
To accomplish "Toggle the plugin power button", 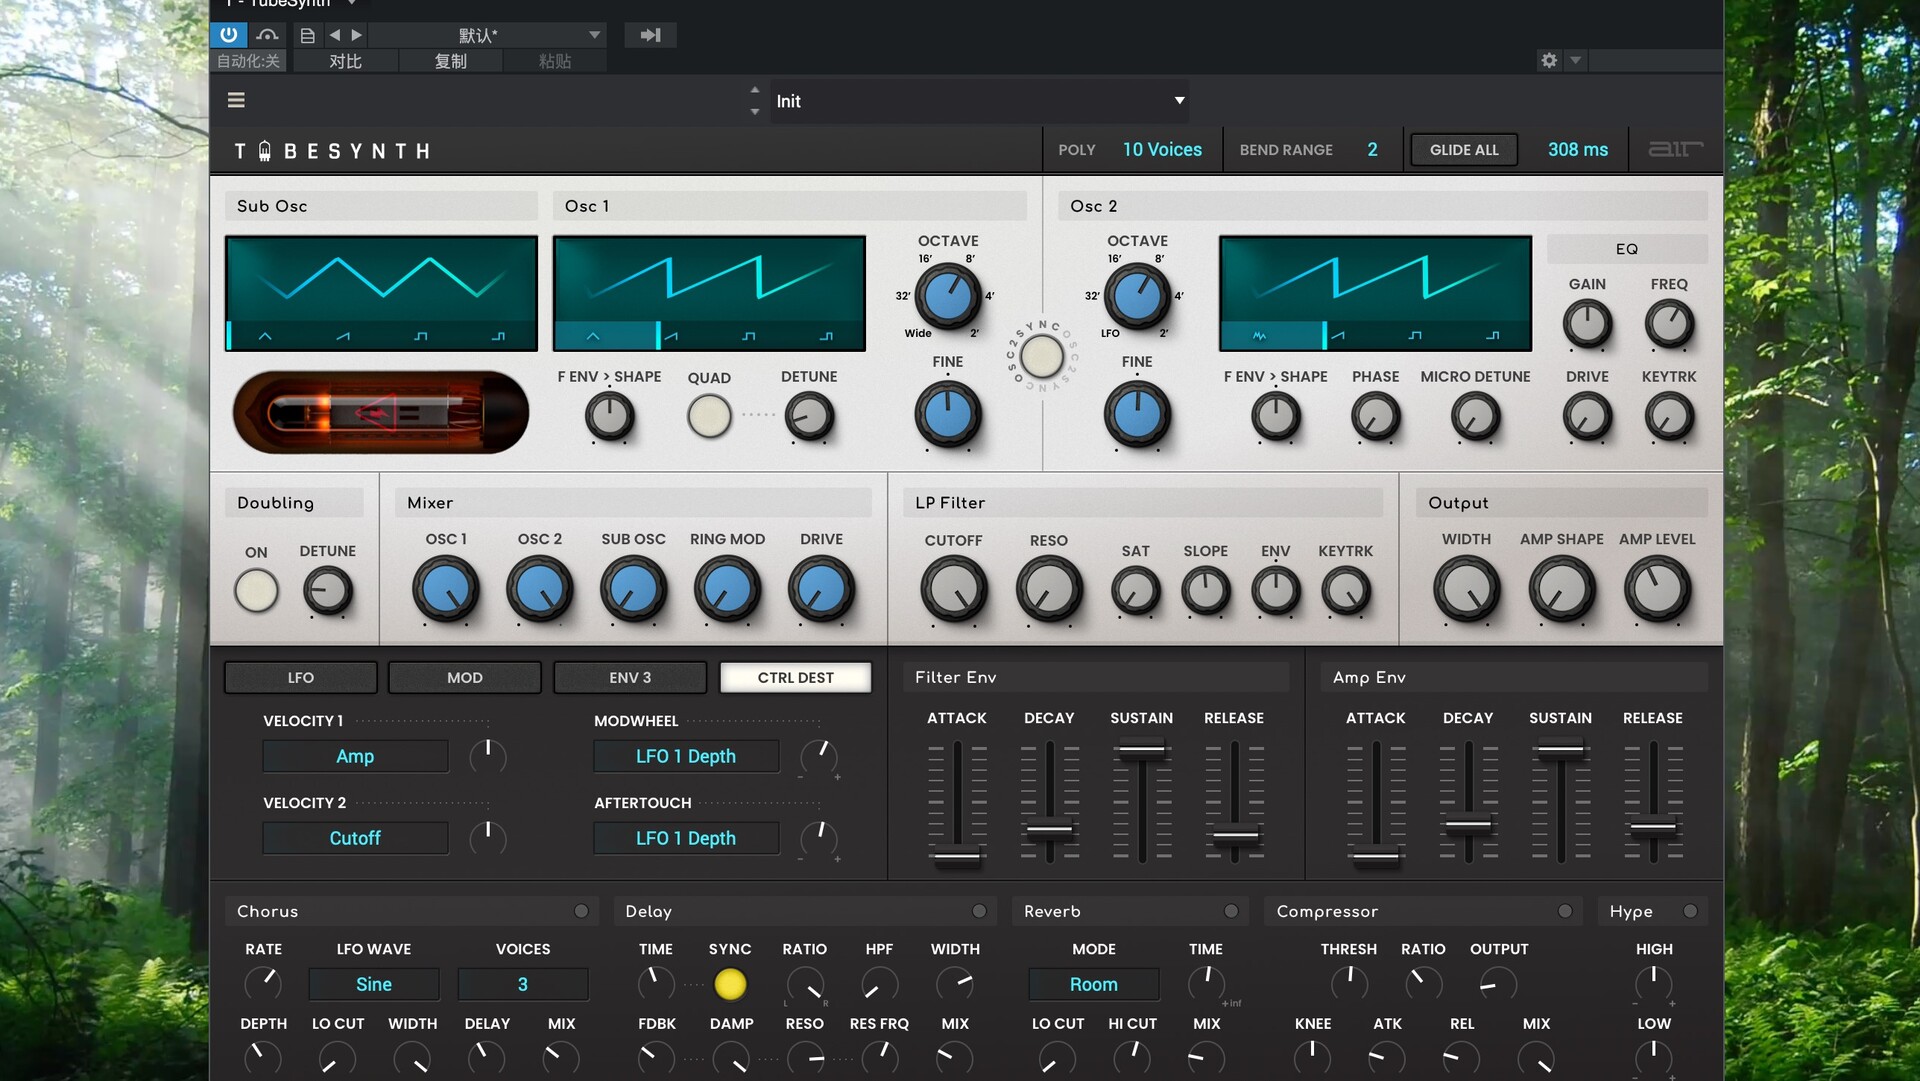I will pos(228,35).
